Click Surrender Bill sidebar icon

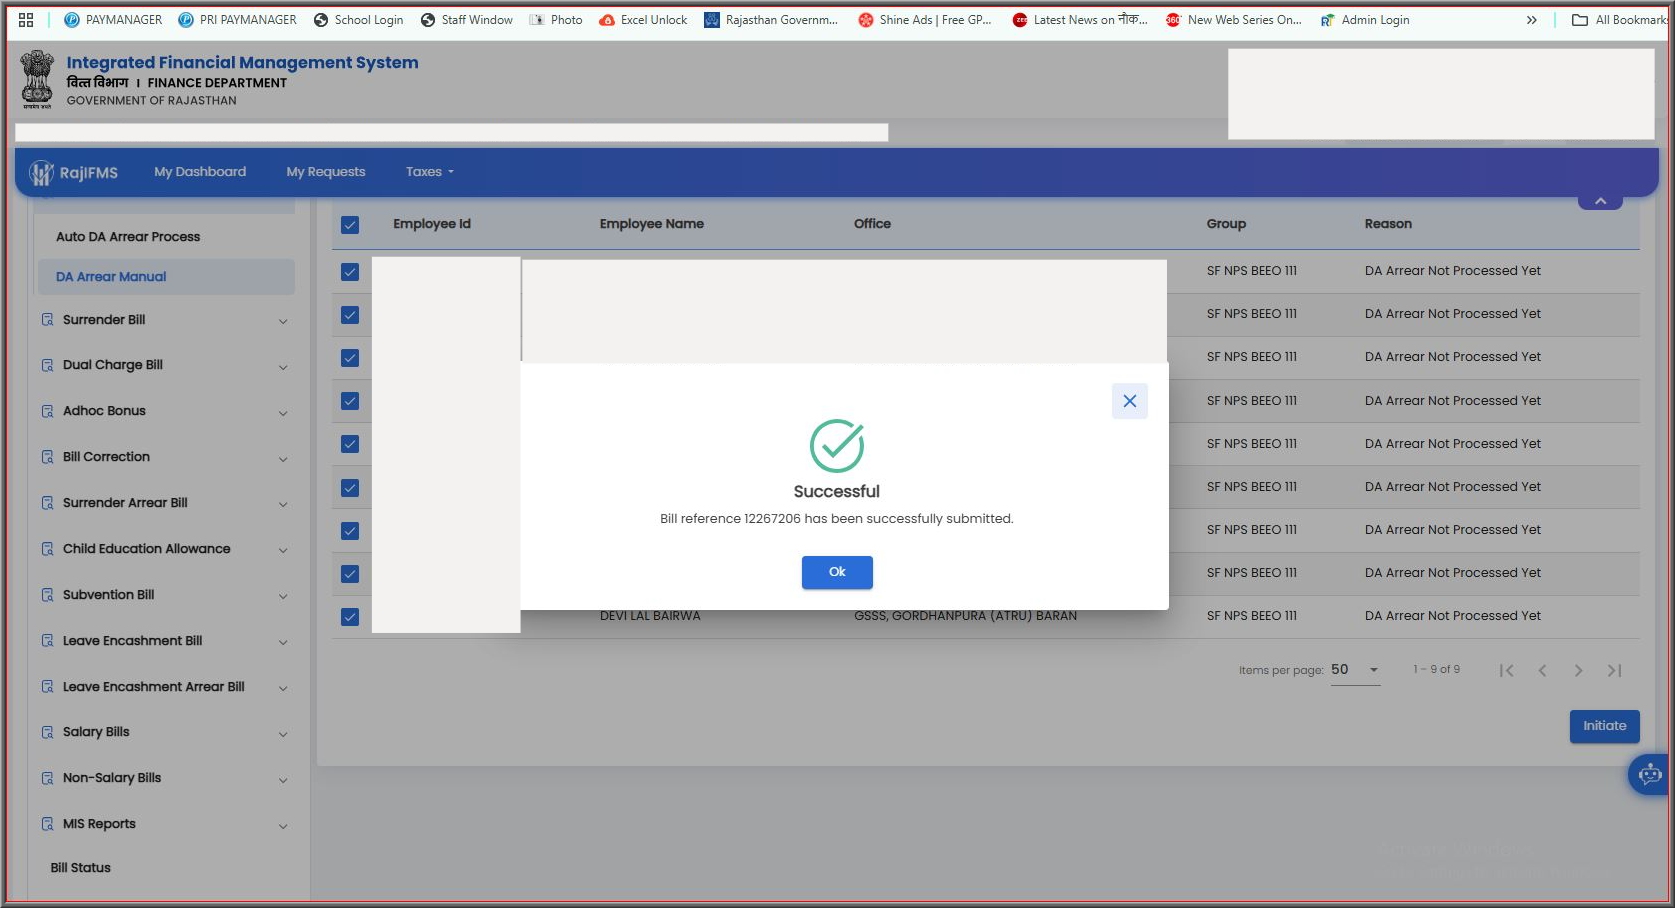point(47,320)
